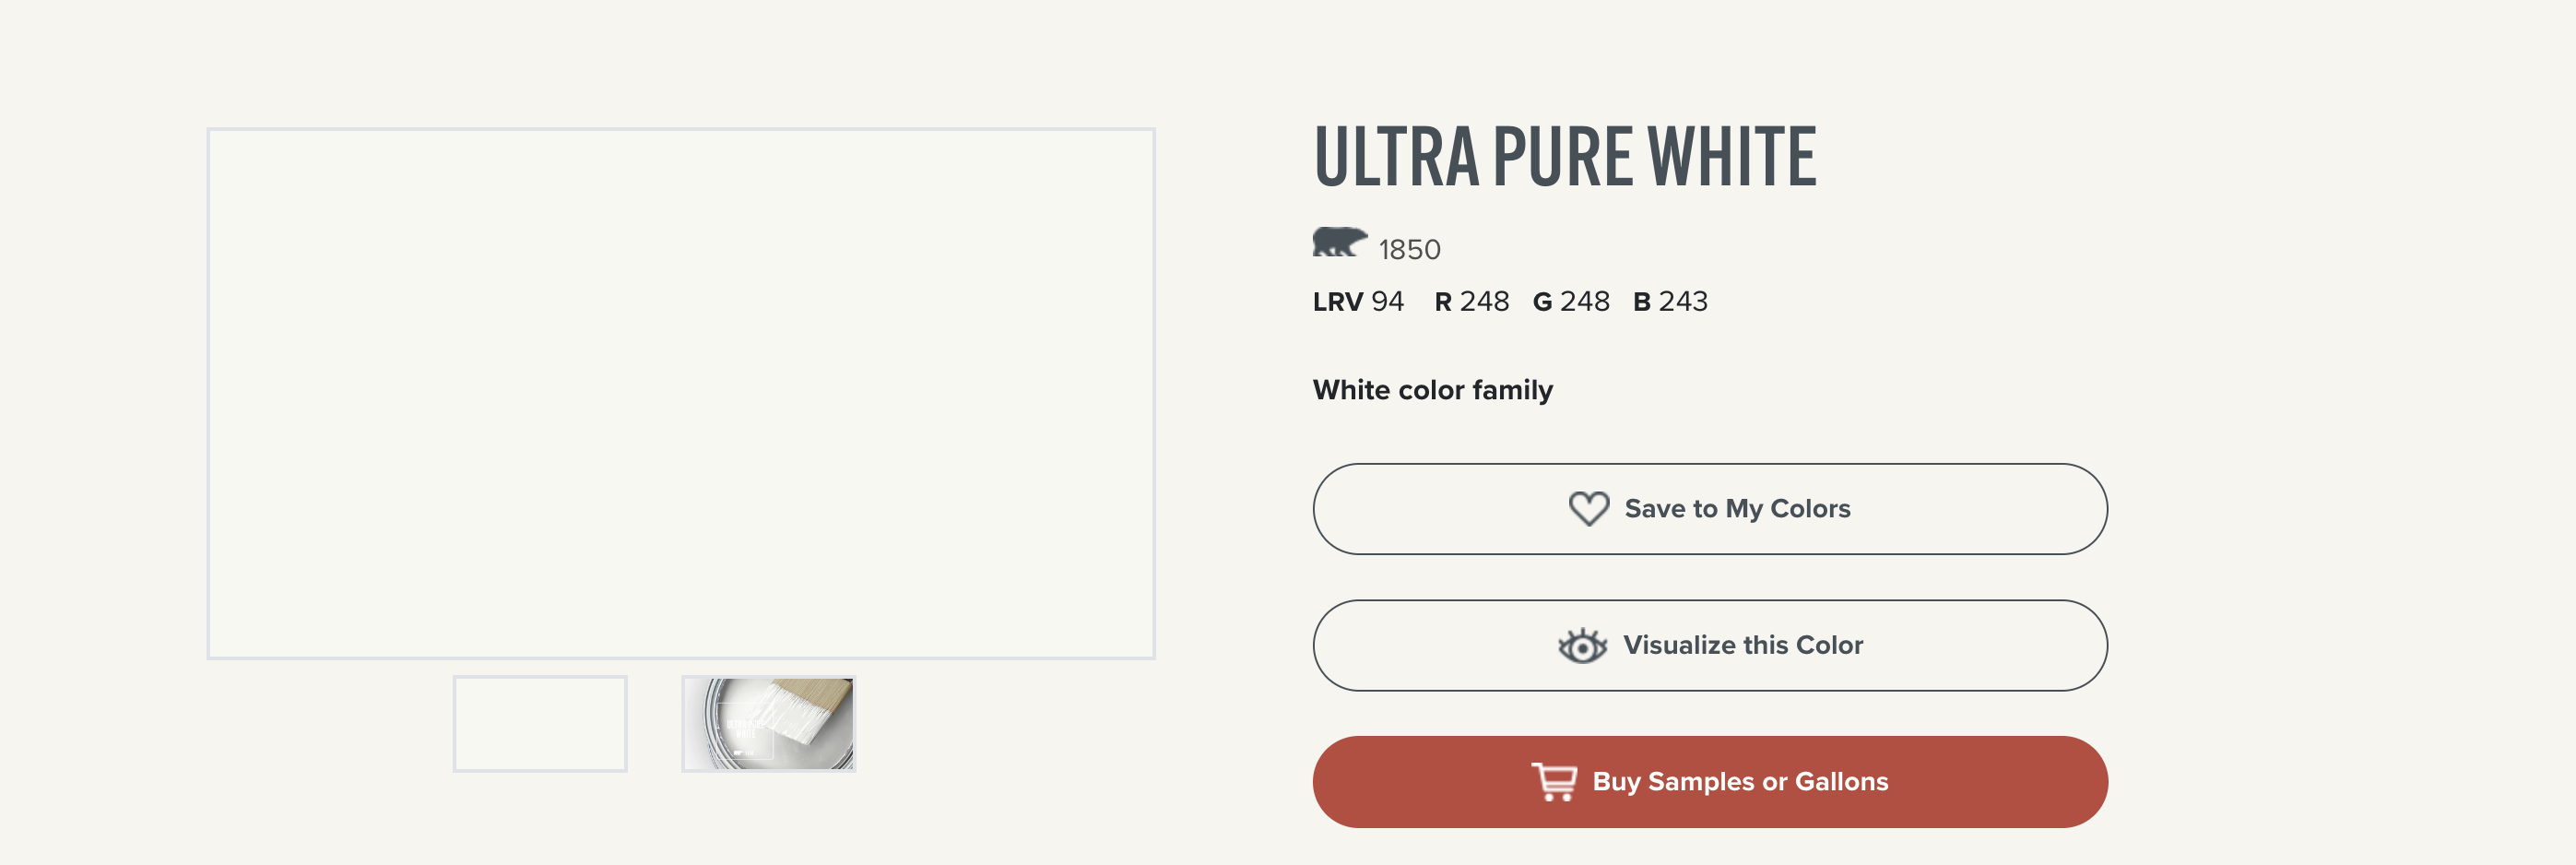
Task: Click the eye icon in Visualize button
Action: click(x=1582, y=646)
